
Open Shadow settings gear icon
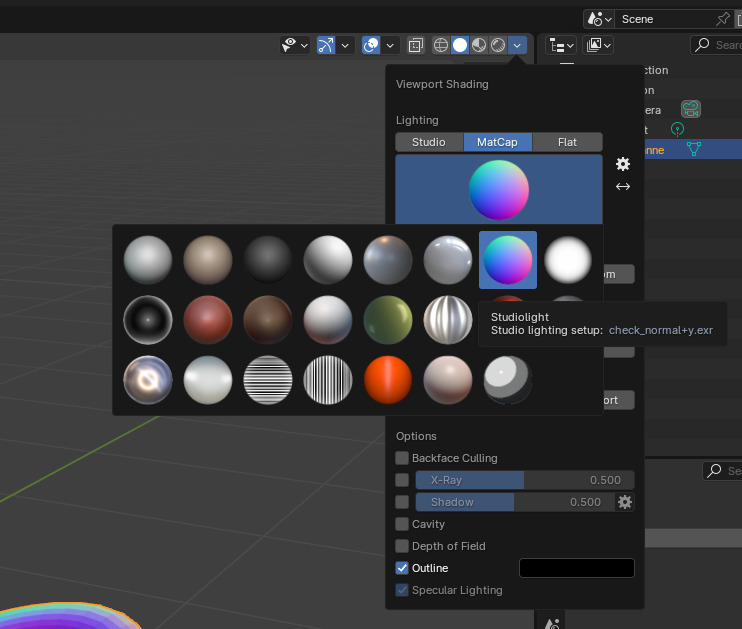coord(625,502)
